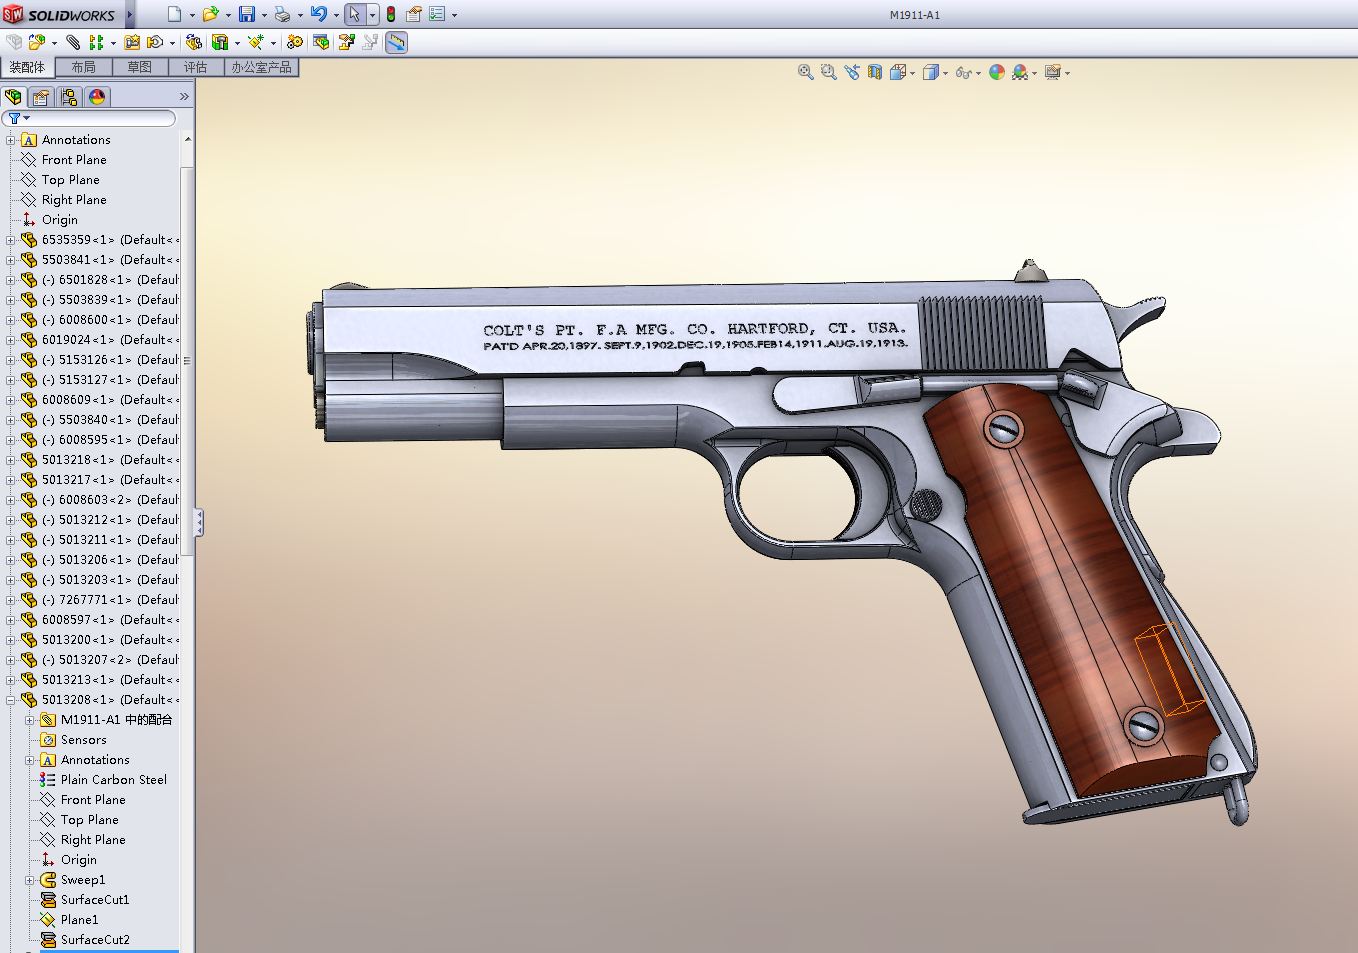Screen dimensions: 1358x953
Task: Open the ConfigurationManager tab
Action: pyautogui.click(x=69, y=97)
